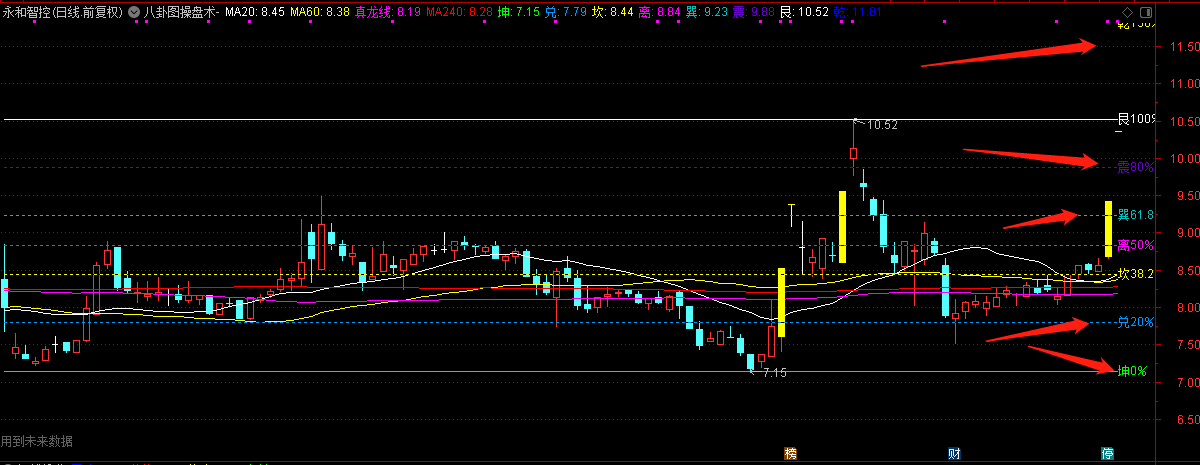Click the 用到未来数据 warning text
The image size is (1200, 465).
click(x=37, y=441)
